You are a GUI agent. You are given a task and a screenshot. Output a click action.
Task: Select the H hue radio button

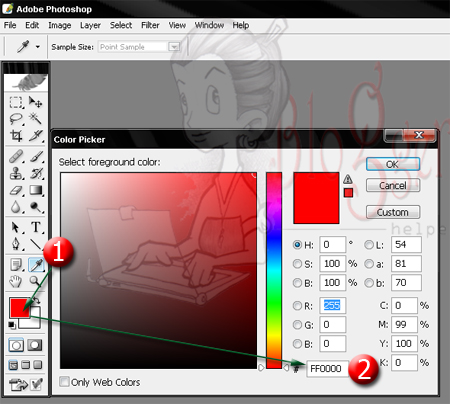pos(297,245)
